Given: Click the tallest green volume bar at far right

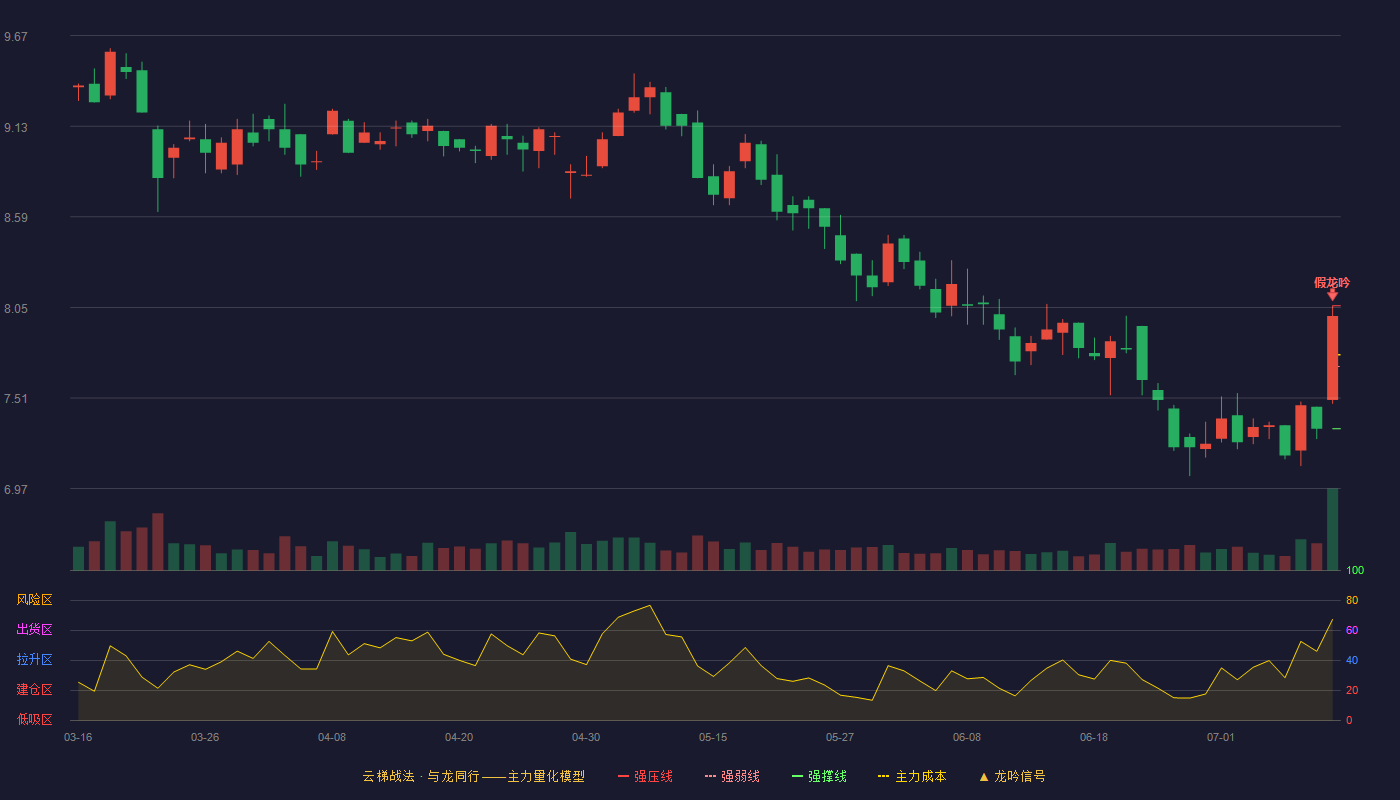Looking at the screenshot, I should (1332, 529).
